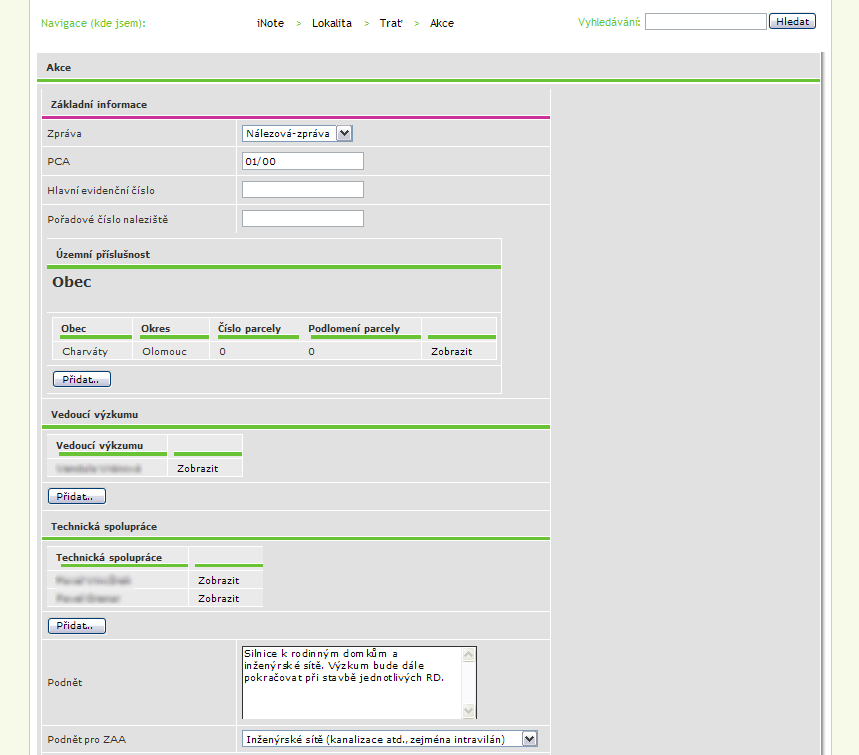Show the first Technická spolupráce entry via Zobrazit

[x=218, y=580]
